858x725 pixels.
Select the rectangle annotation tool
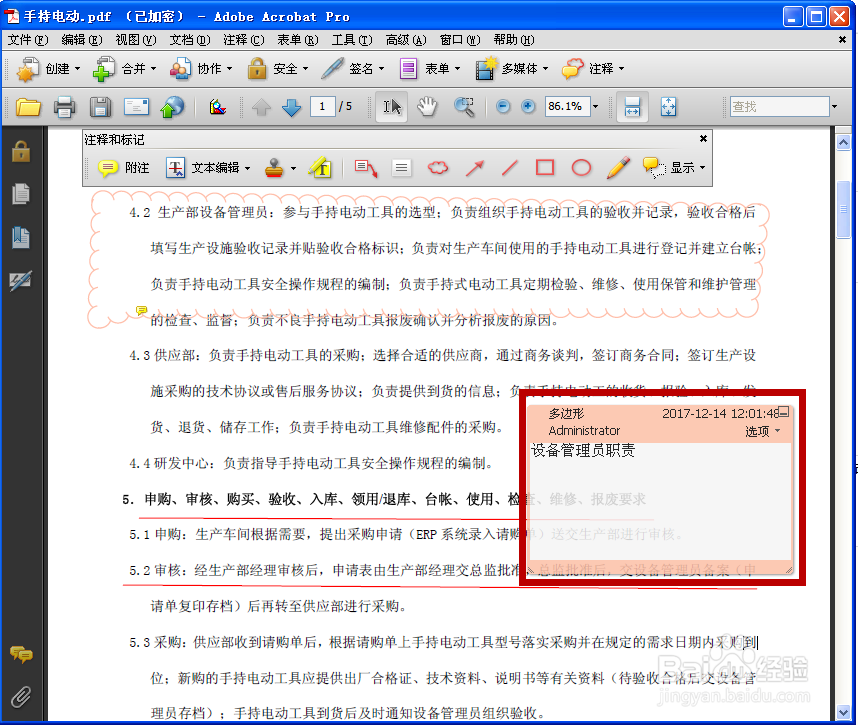(x=545, y=167)
